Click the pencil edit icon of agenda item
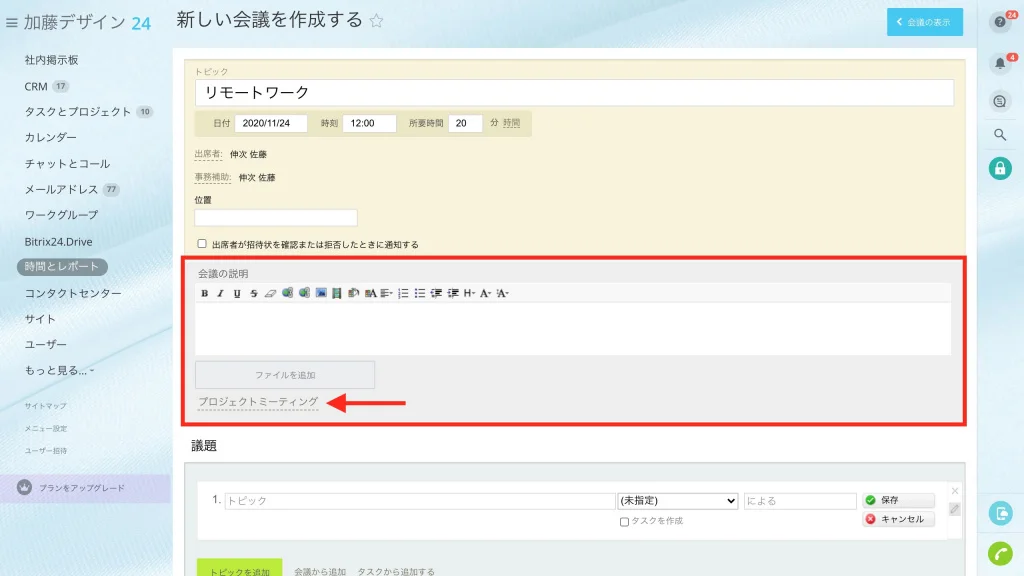Viewport: 1024px width, 576px height. pos(955,509)
